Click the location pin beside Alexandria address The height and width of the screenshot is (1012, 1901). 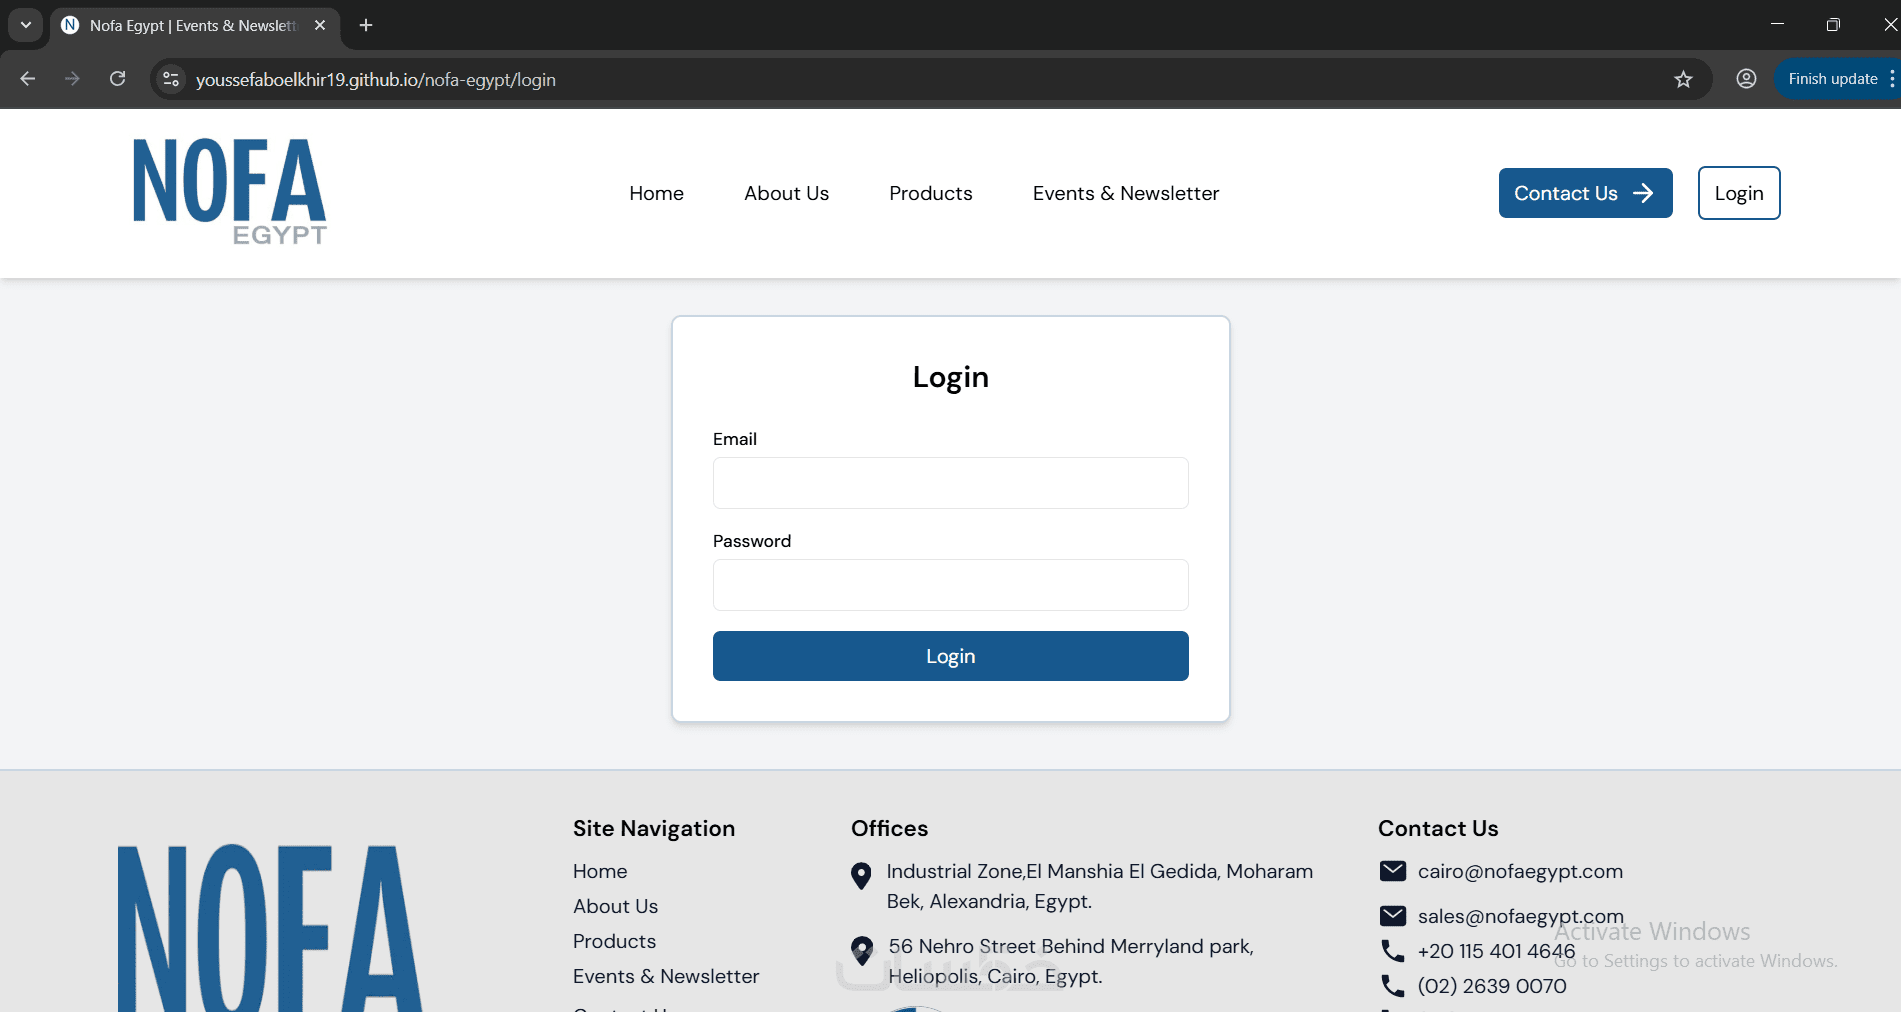(861, 876)
